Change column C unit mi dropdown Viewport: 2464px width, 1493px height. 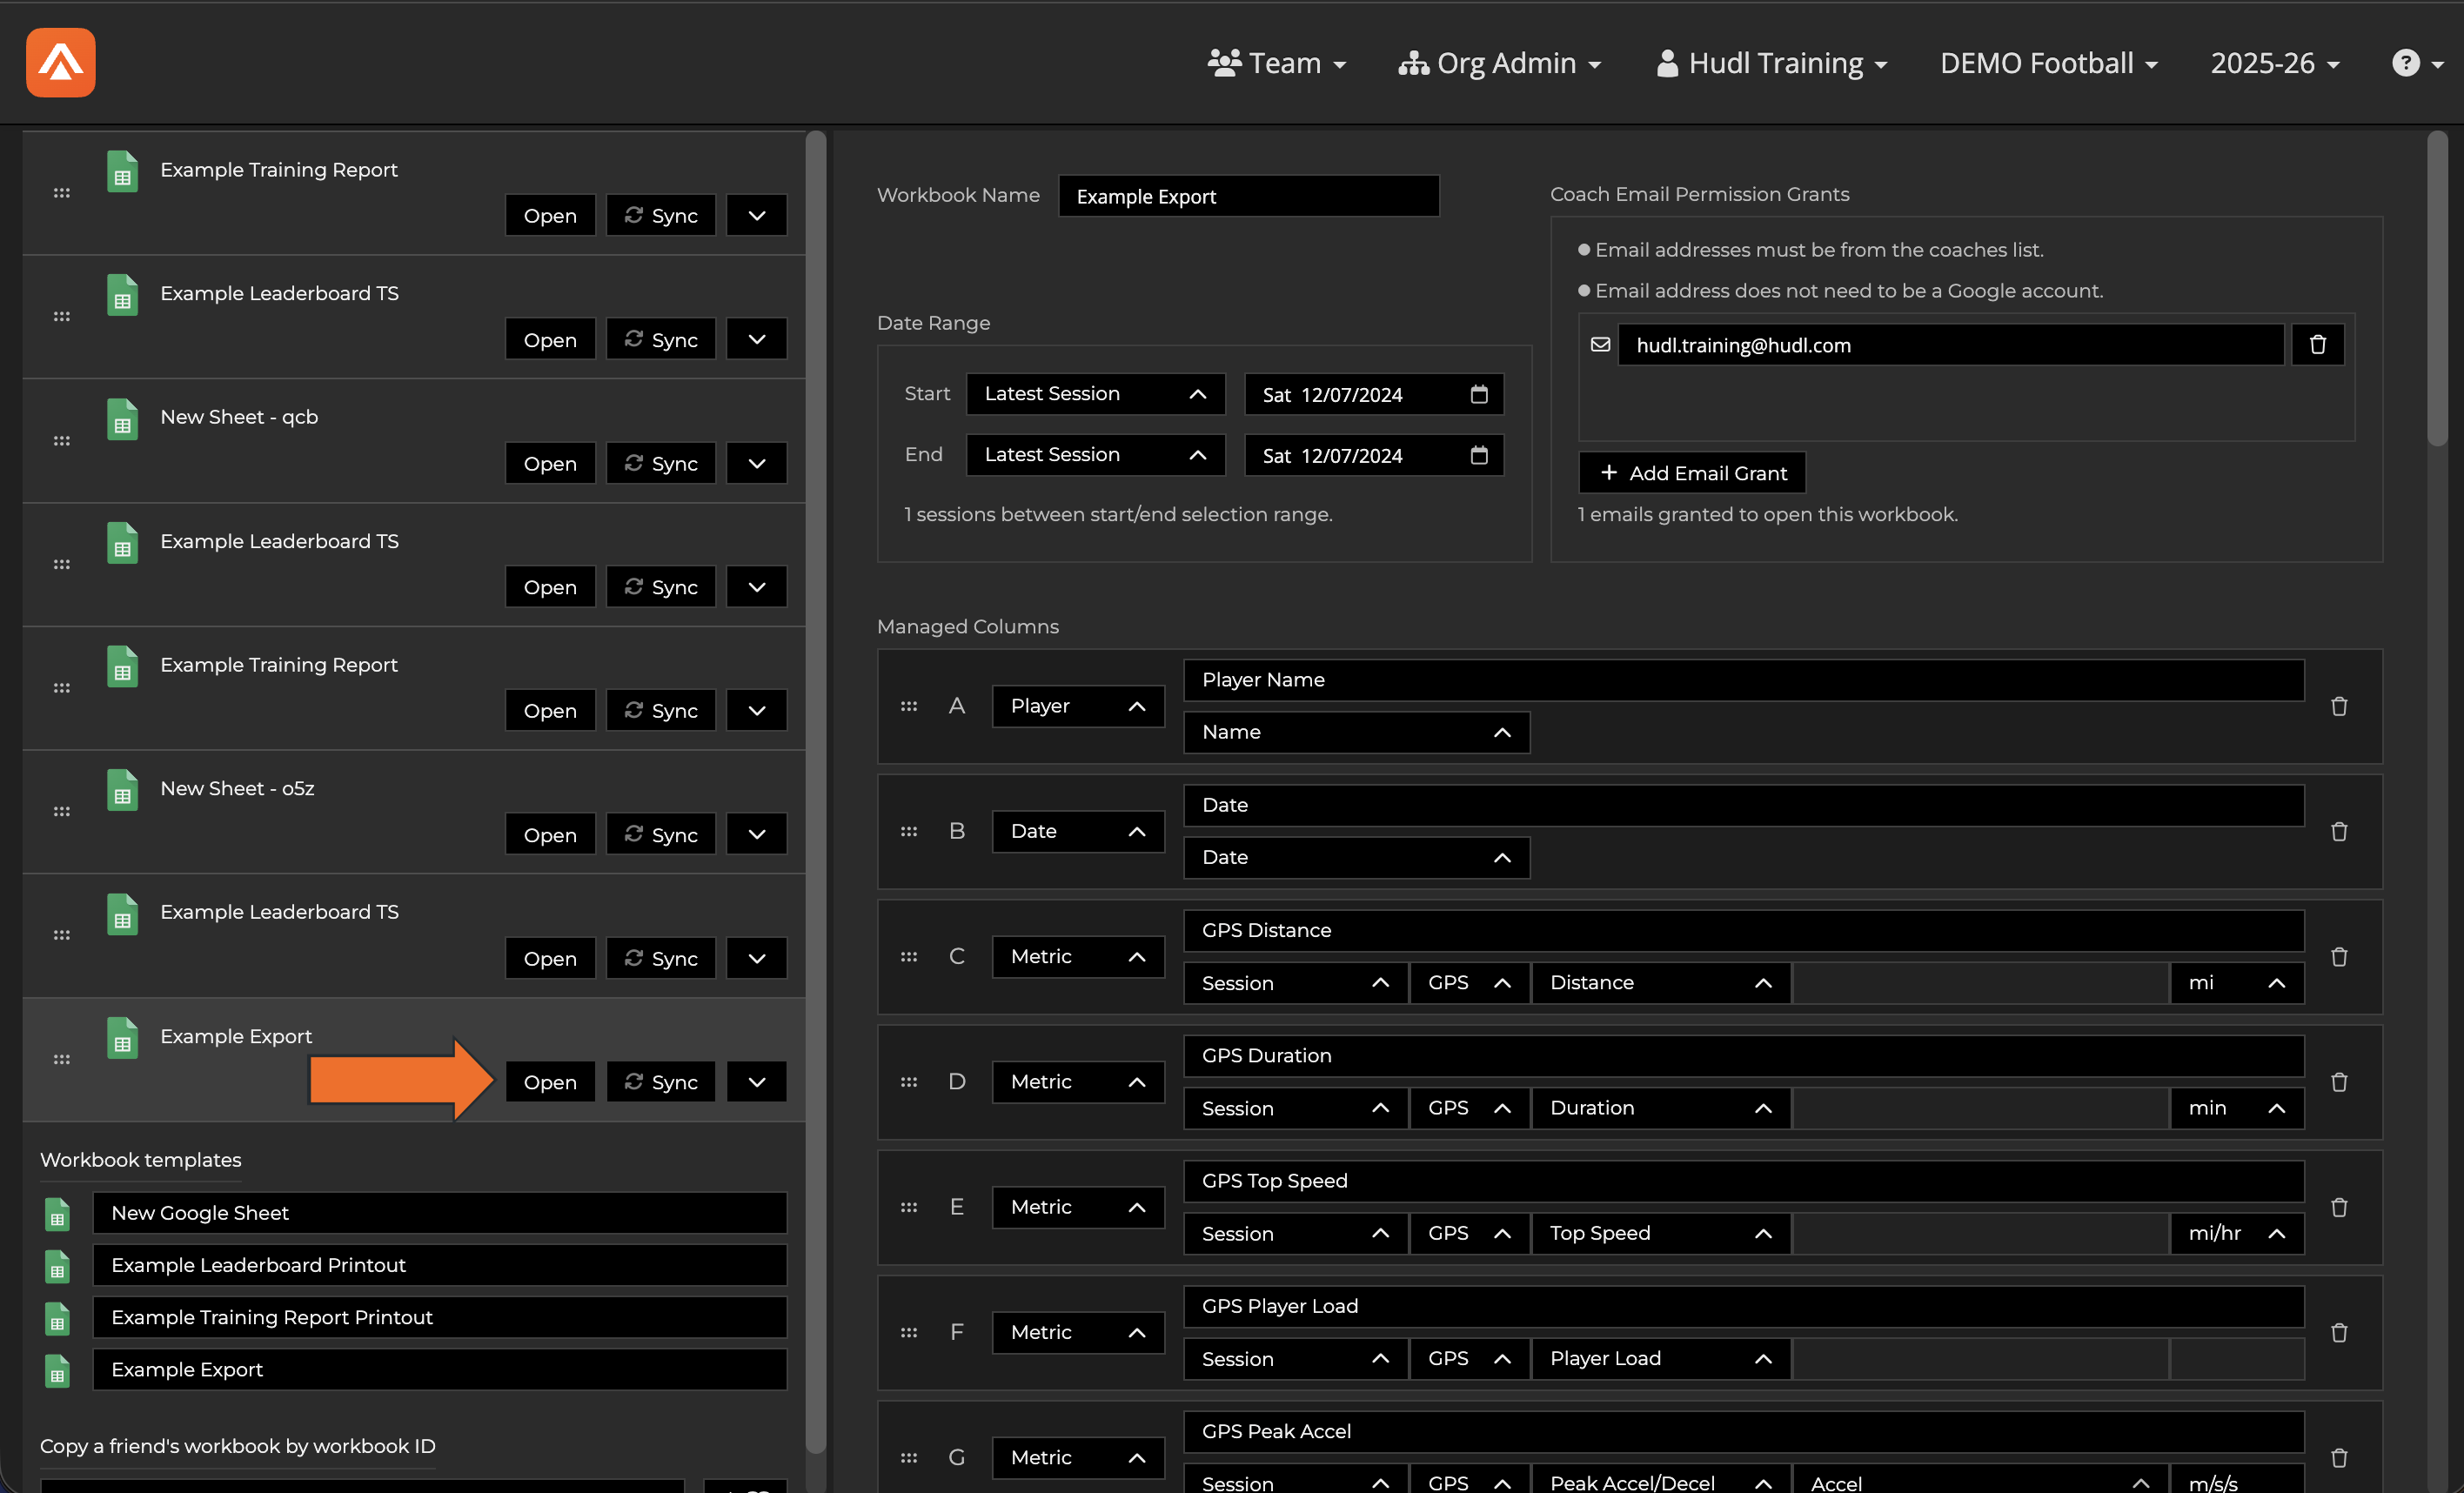[x=2237, y=983]
